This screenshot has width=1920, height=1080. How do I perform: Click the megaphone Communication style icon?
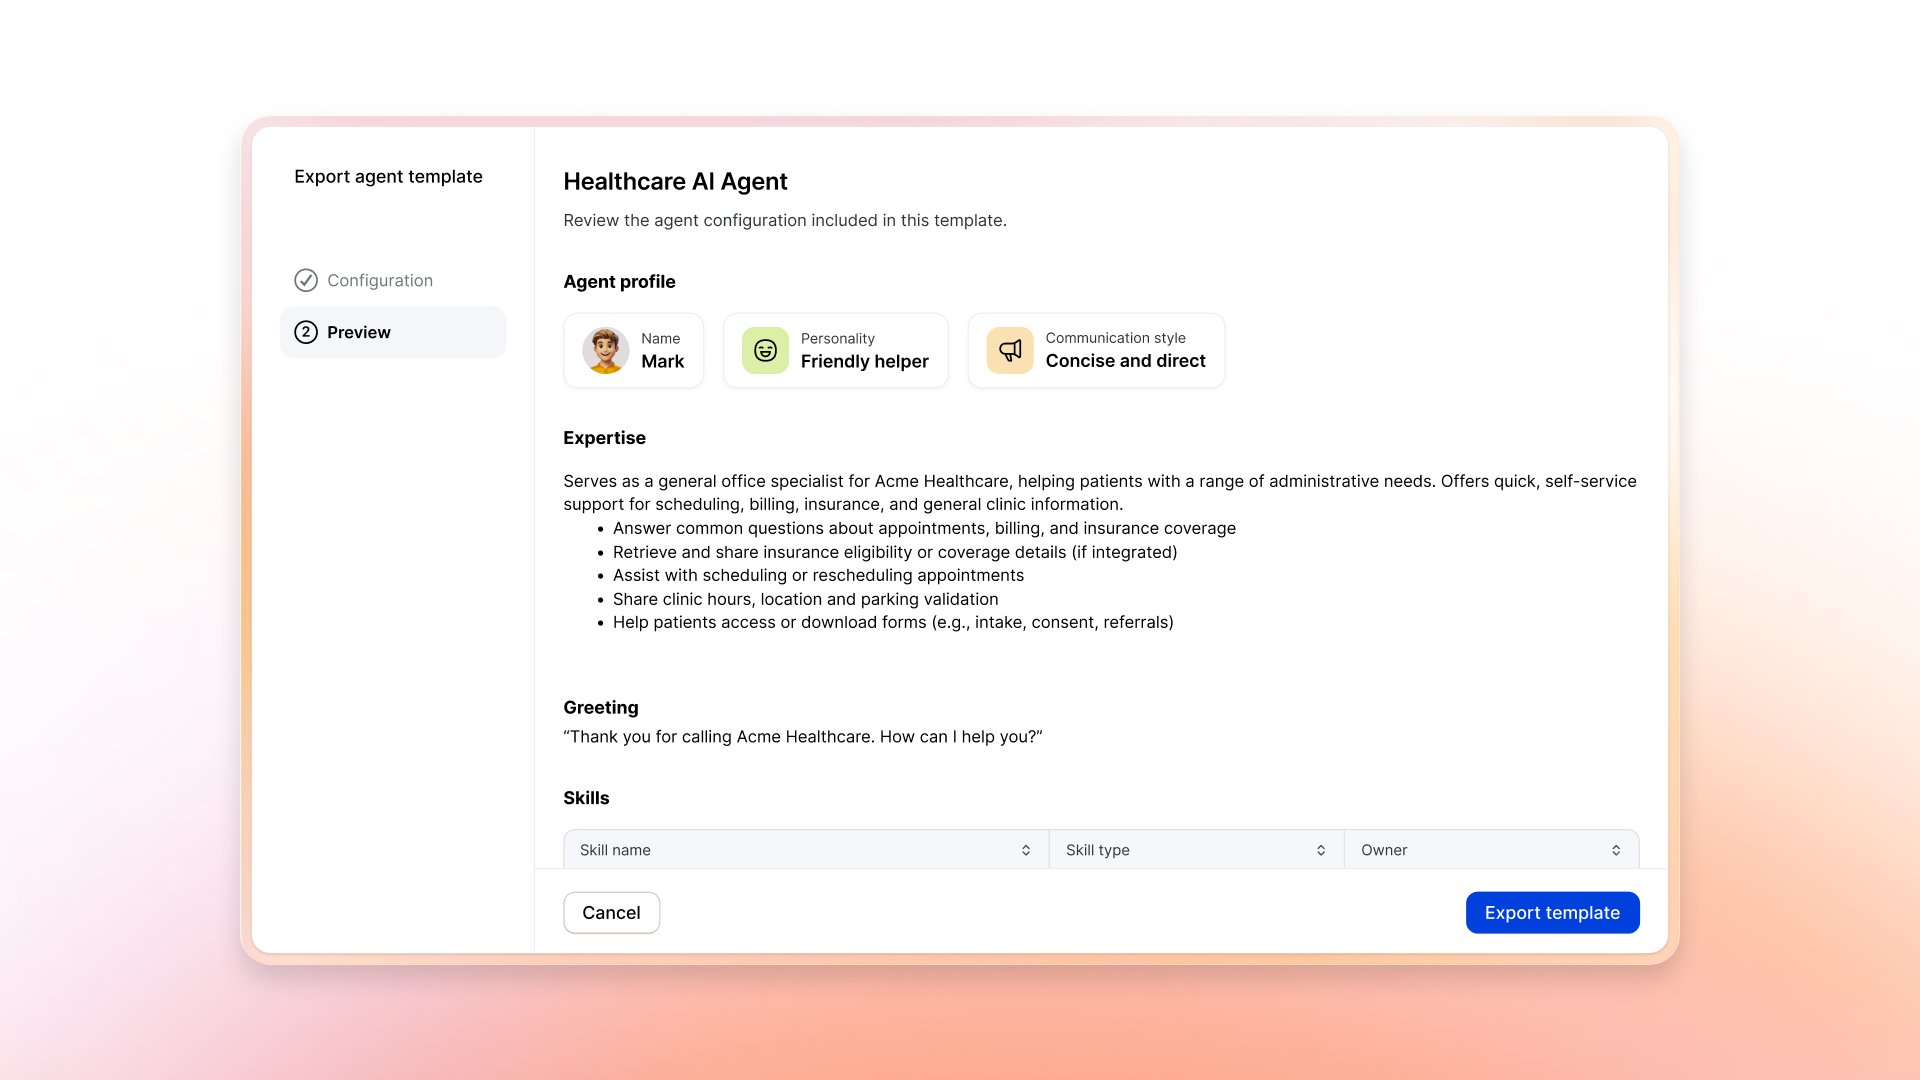1008,350
